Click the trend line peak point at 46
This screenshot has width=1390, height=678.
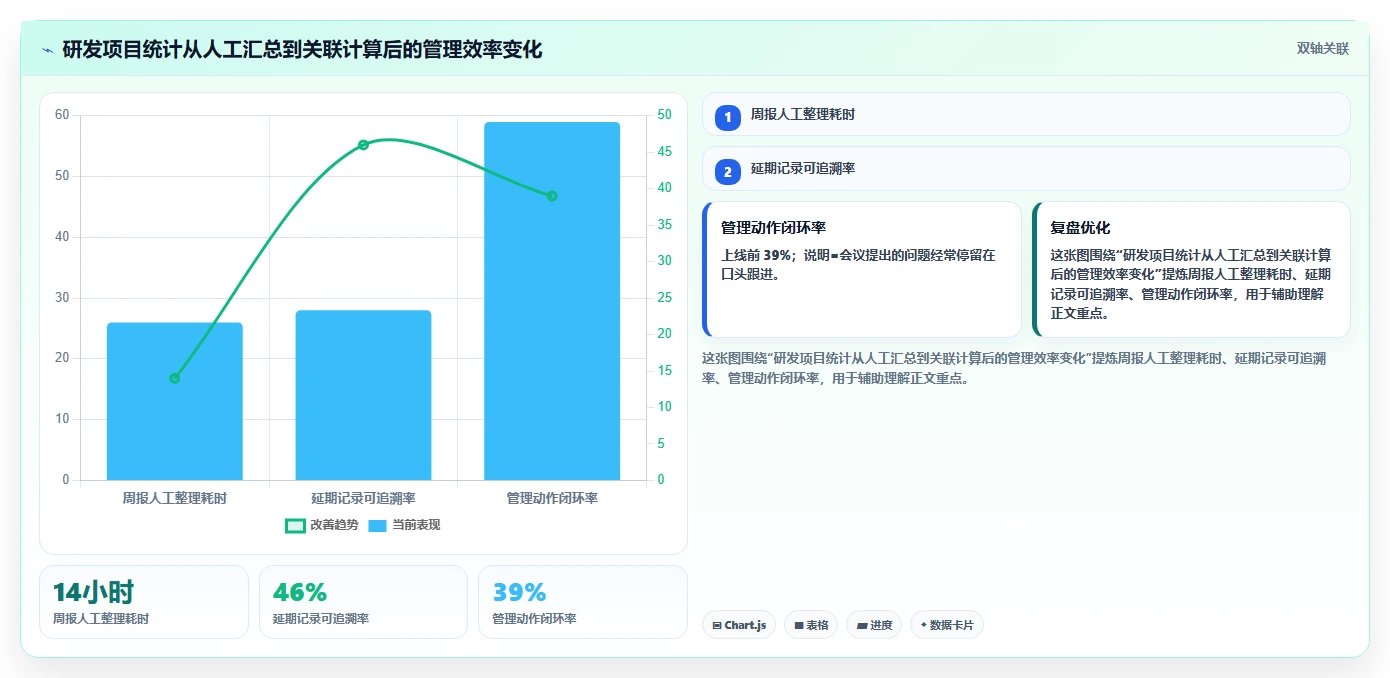[363, 145]
